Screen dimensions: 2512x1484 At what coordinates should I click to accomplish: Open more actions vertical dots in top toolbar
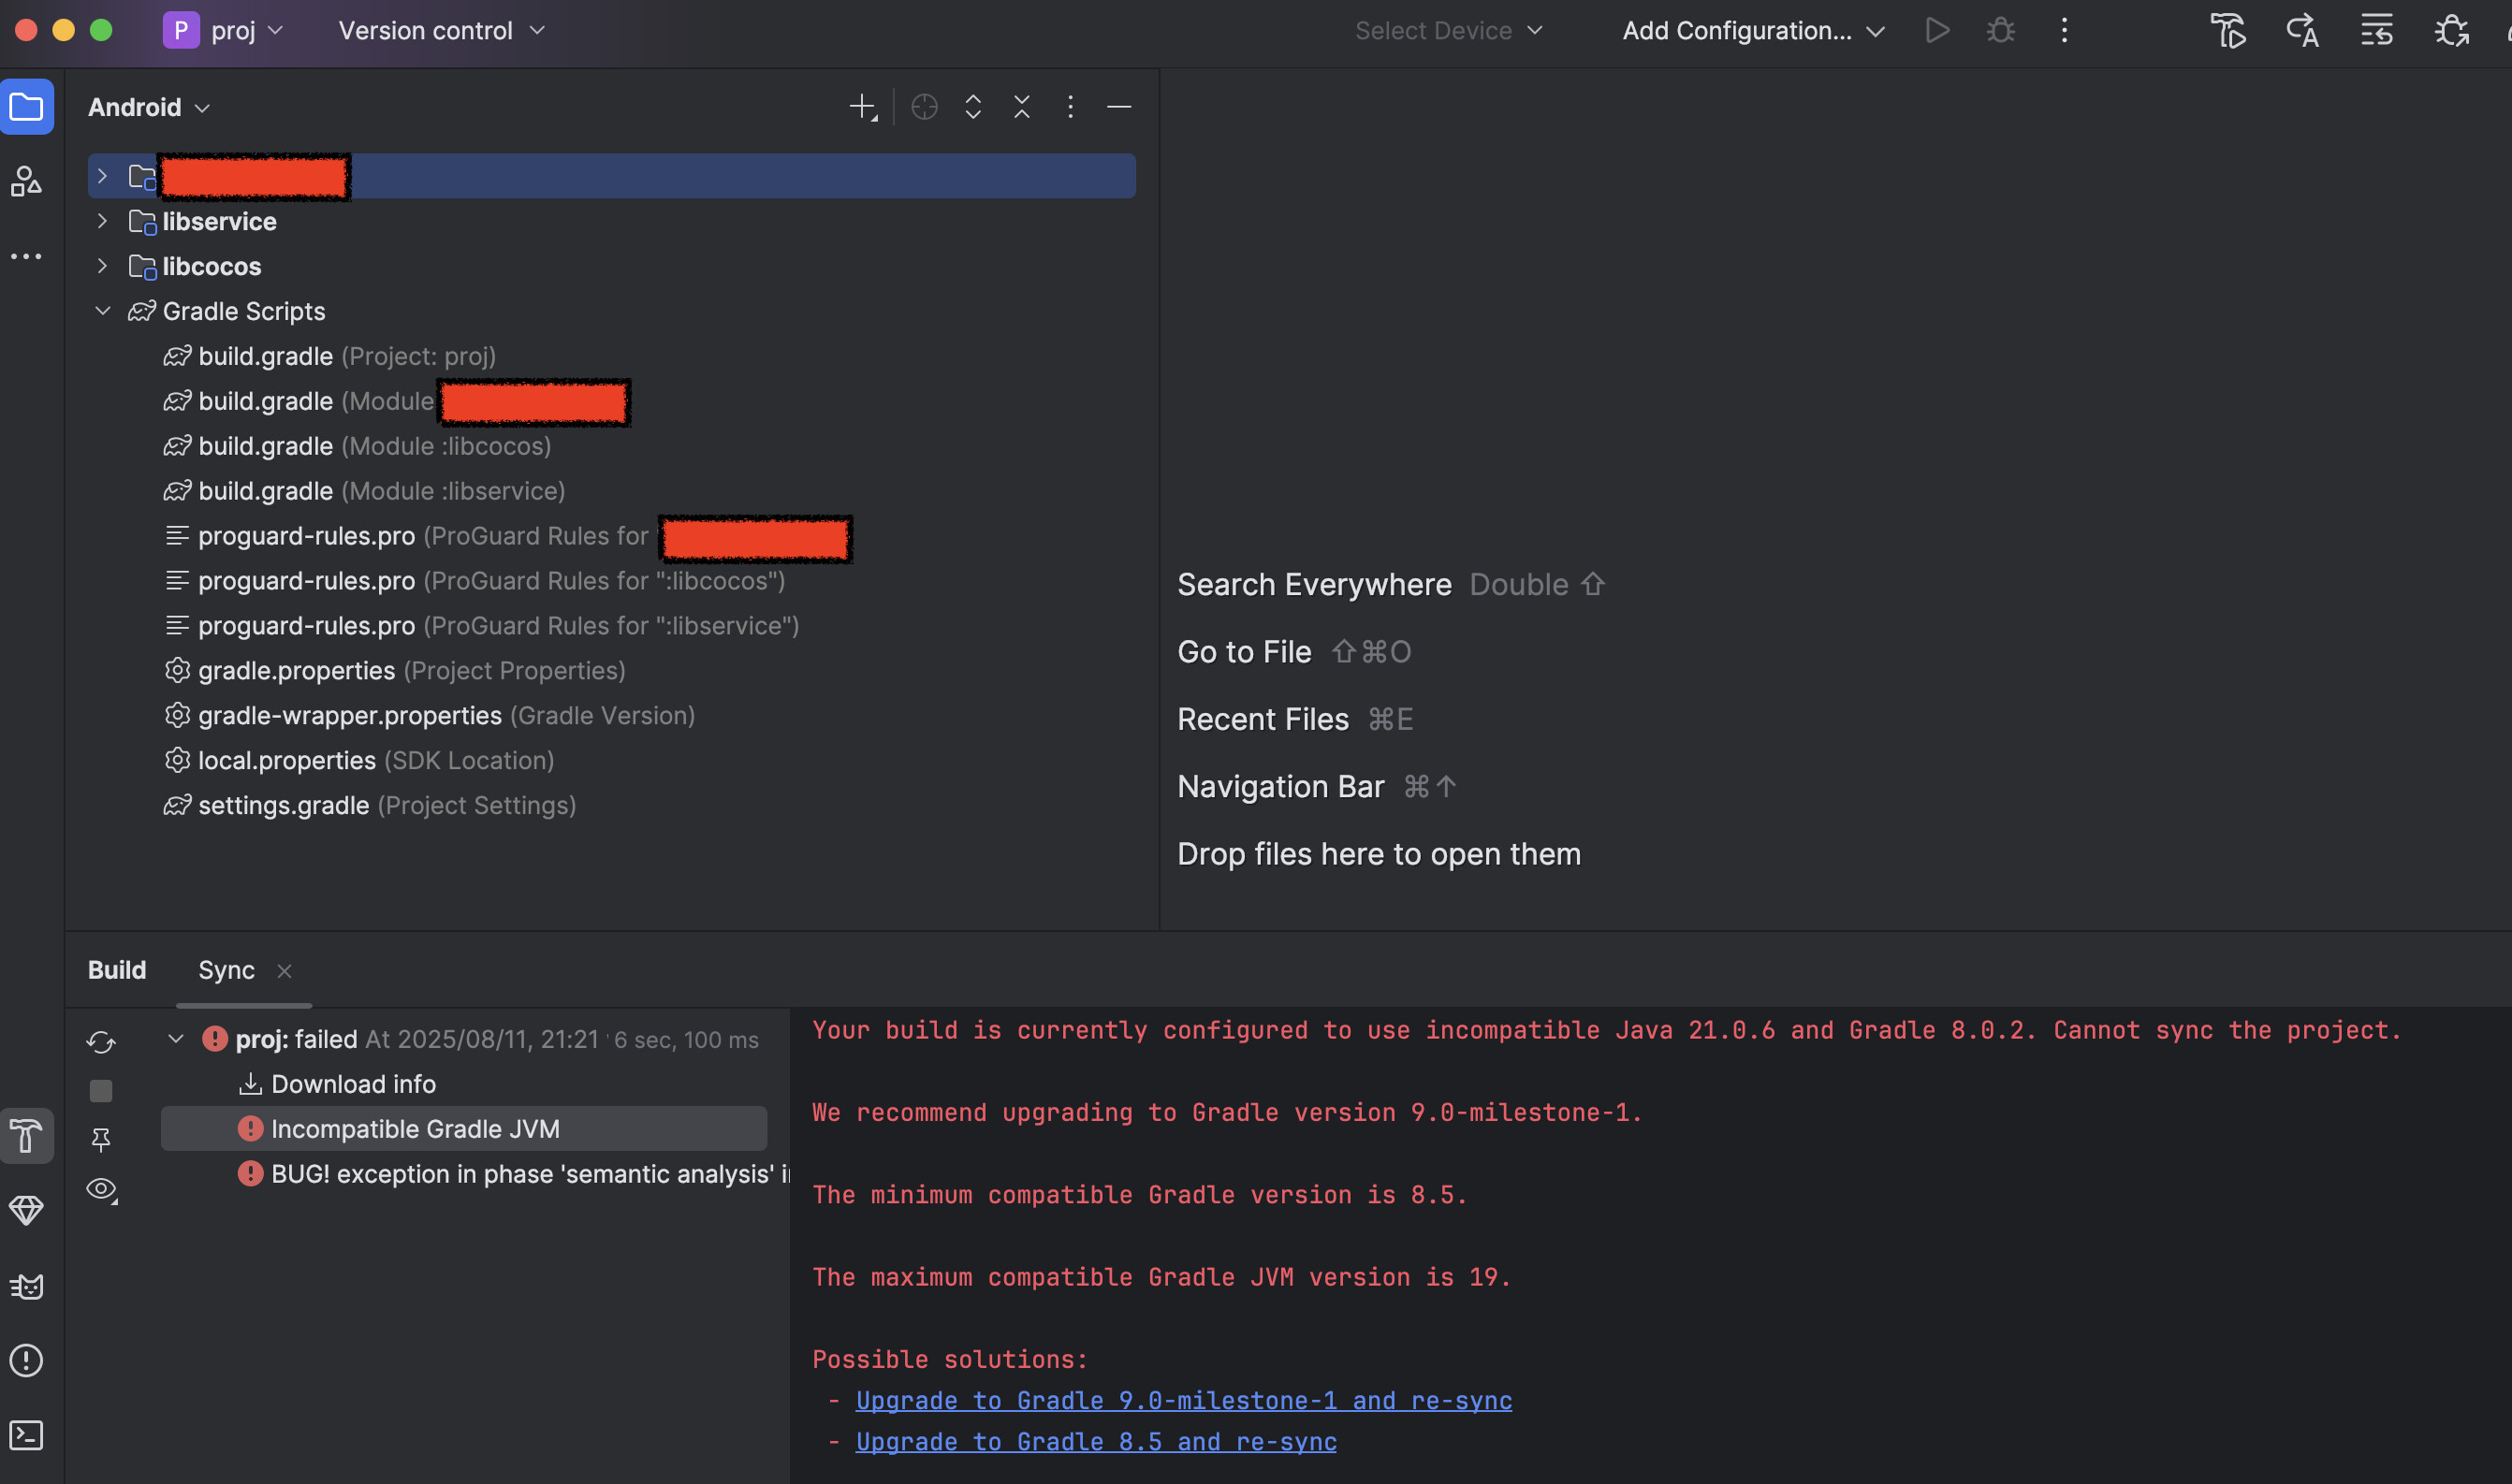2064,31
